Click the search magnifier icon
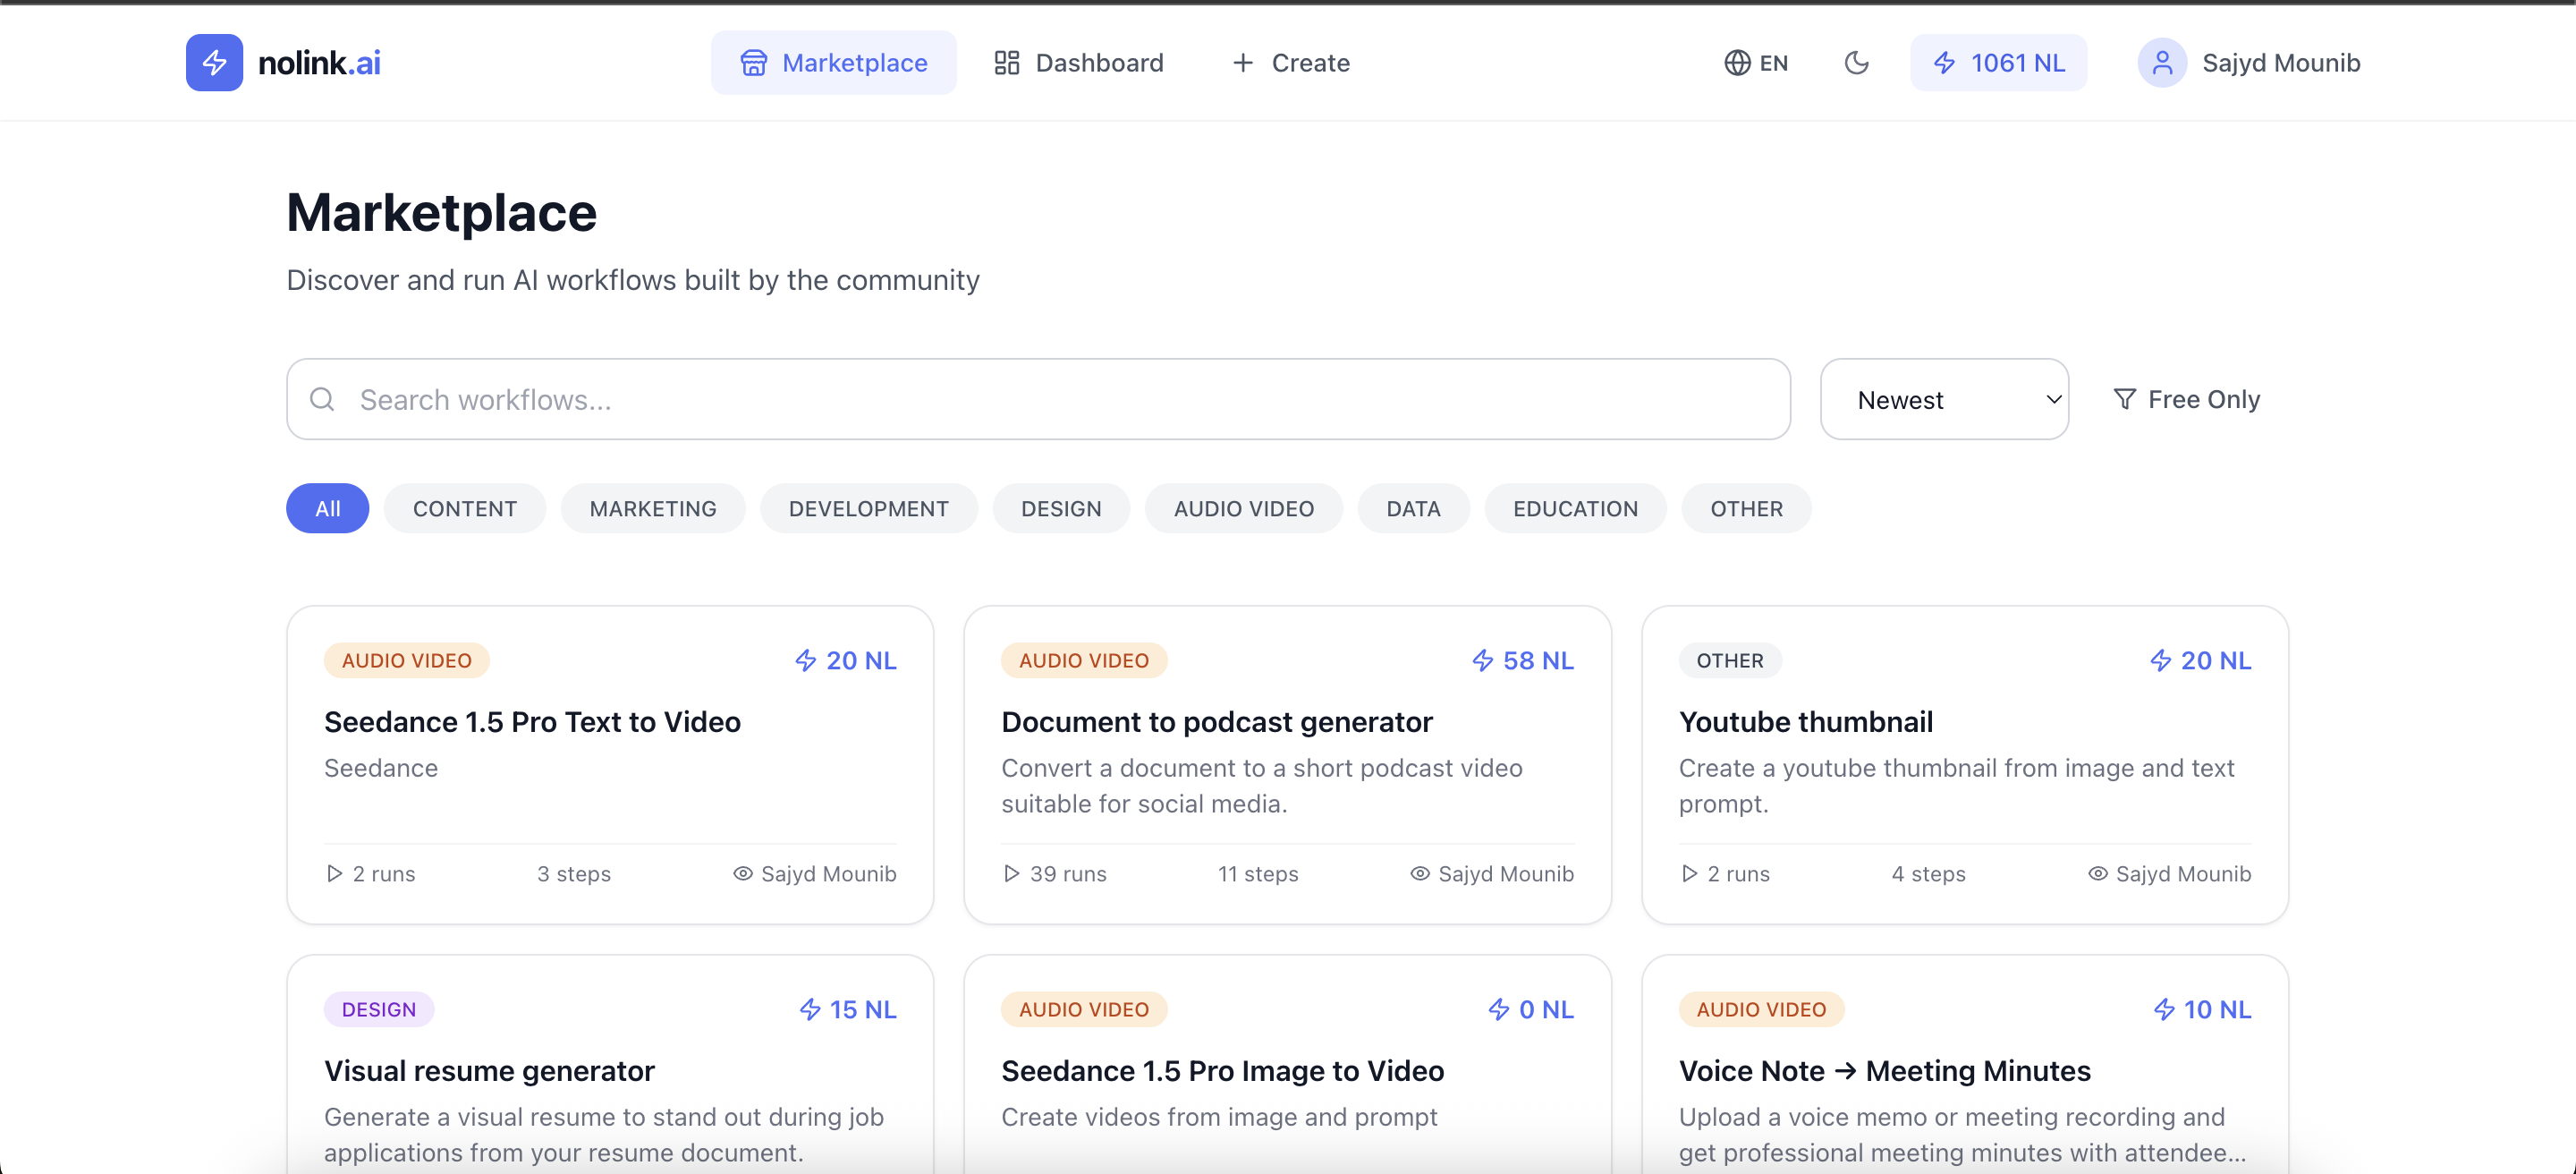The width and height of the screenshot is (2576, 1174). pyautogui.click(x=322, y=400)
